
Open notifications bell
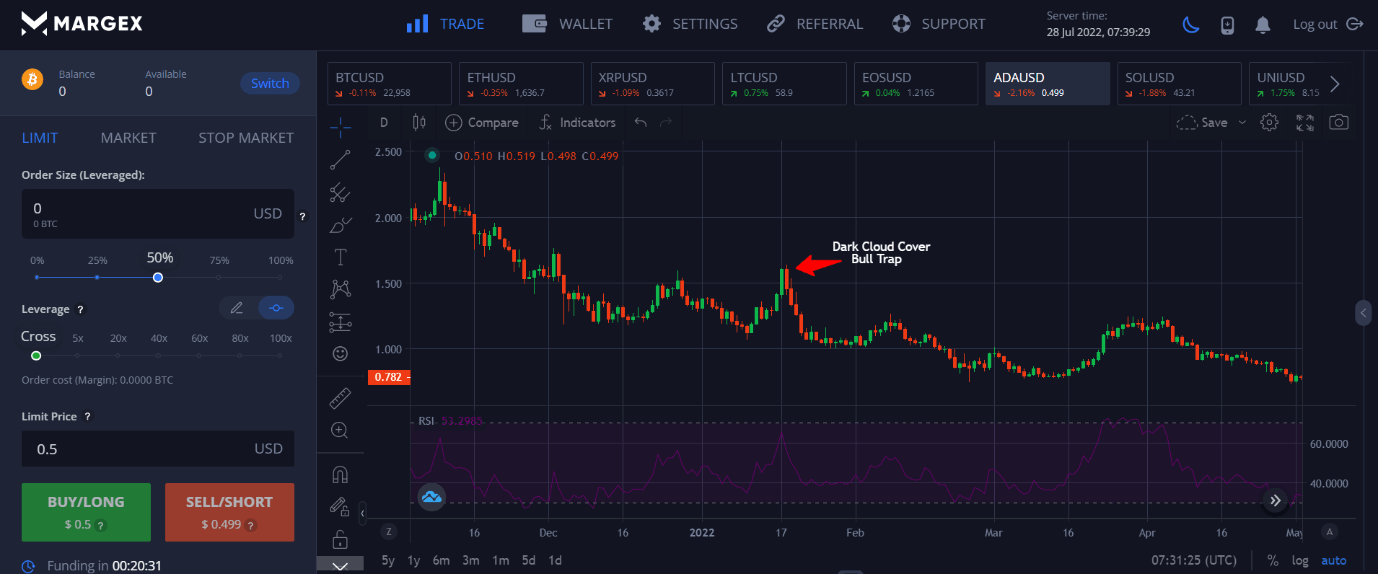tap(1263, 24)
